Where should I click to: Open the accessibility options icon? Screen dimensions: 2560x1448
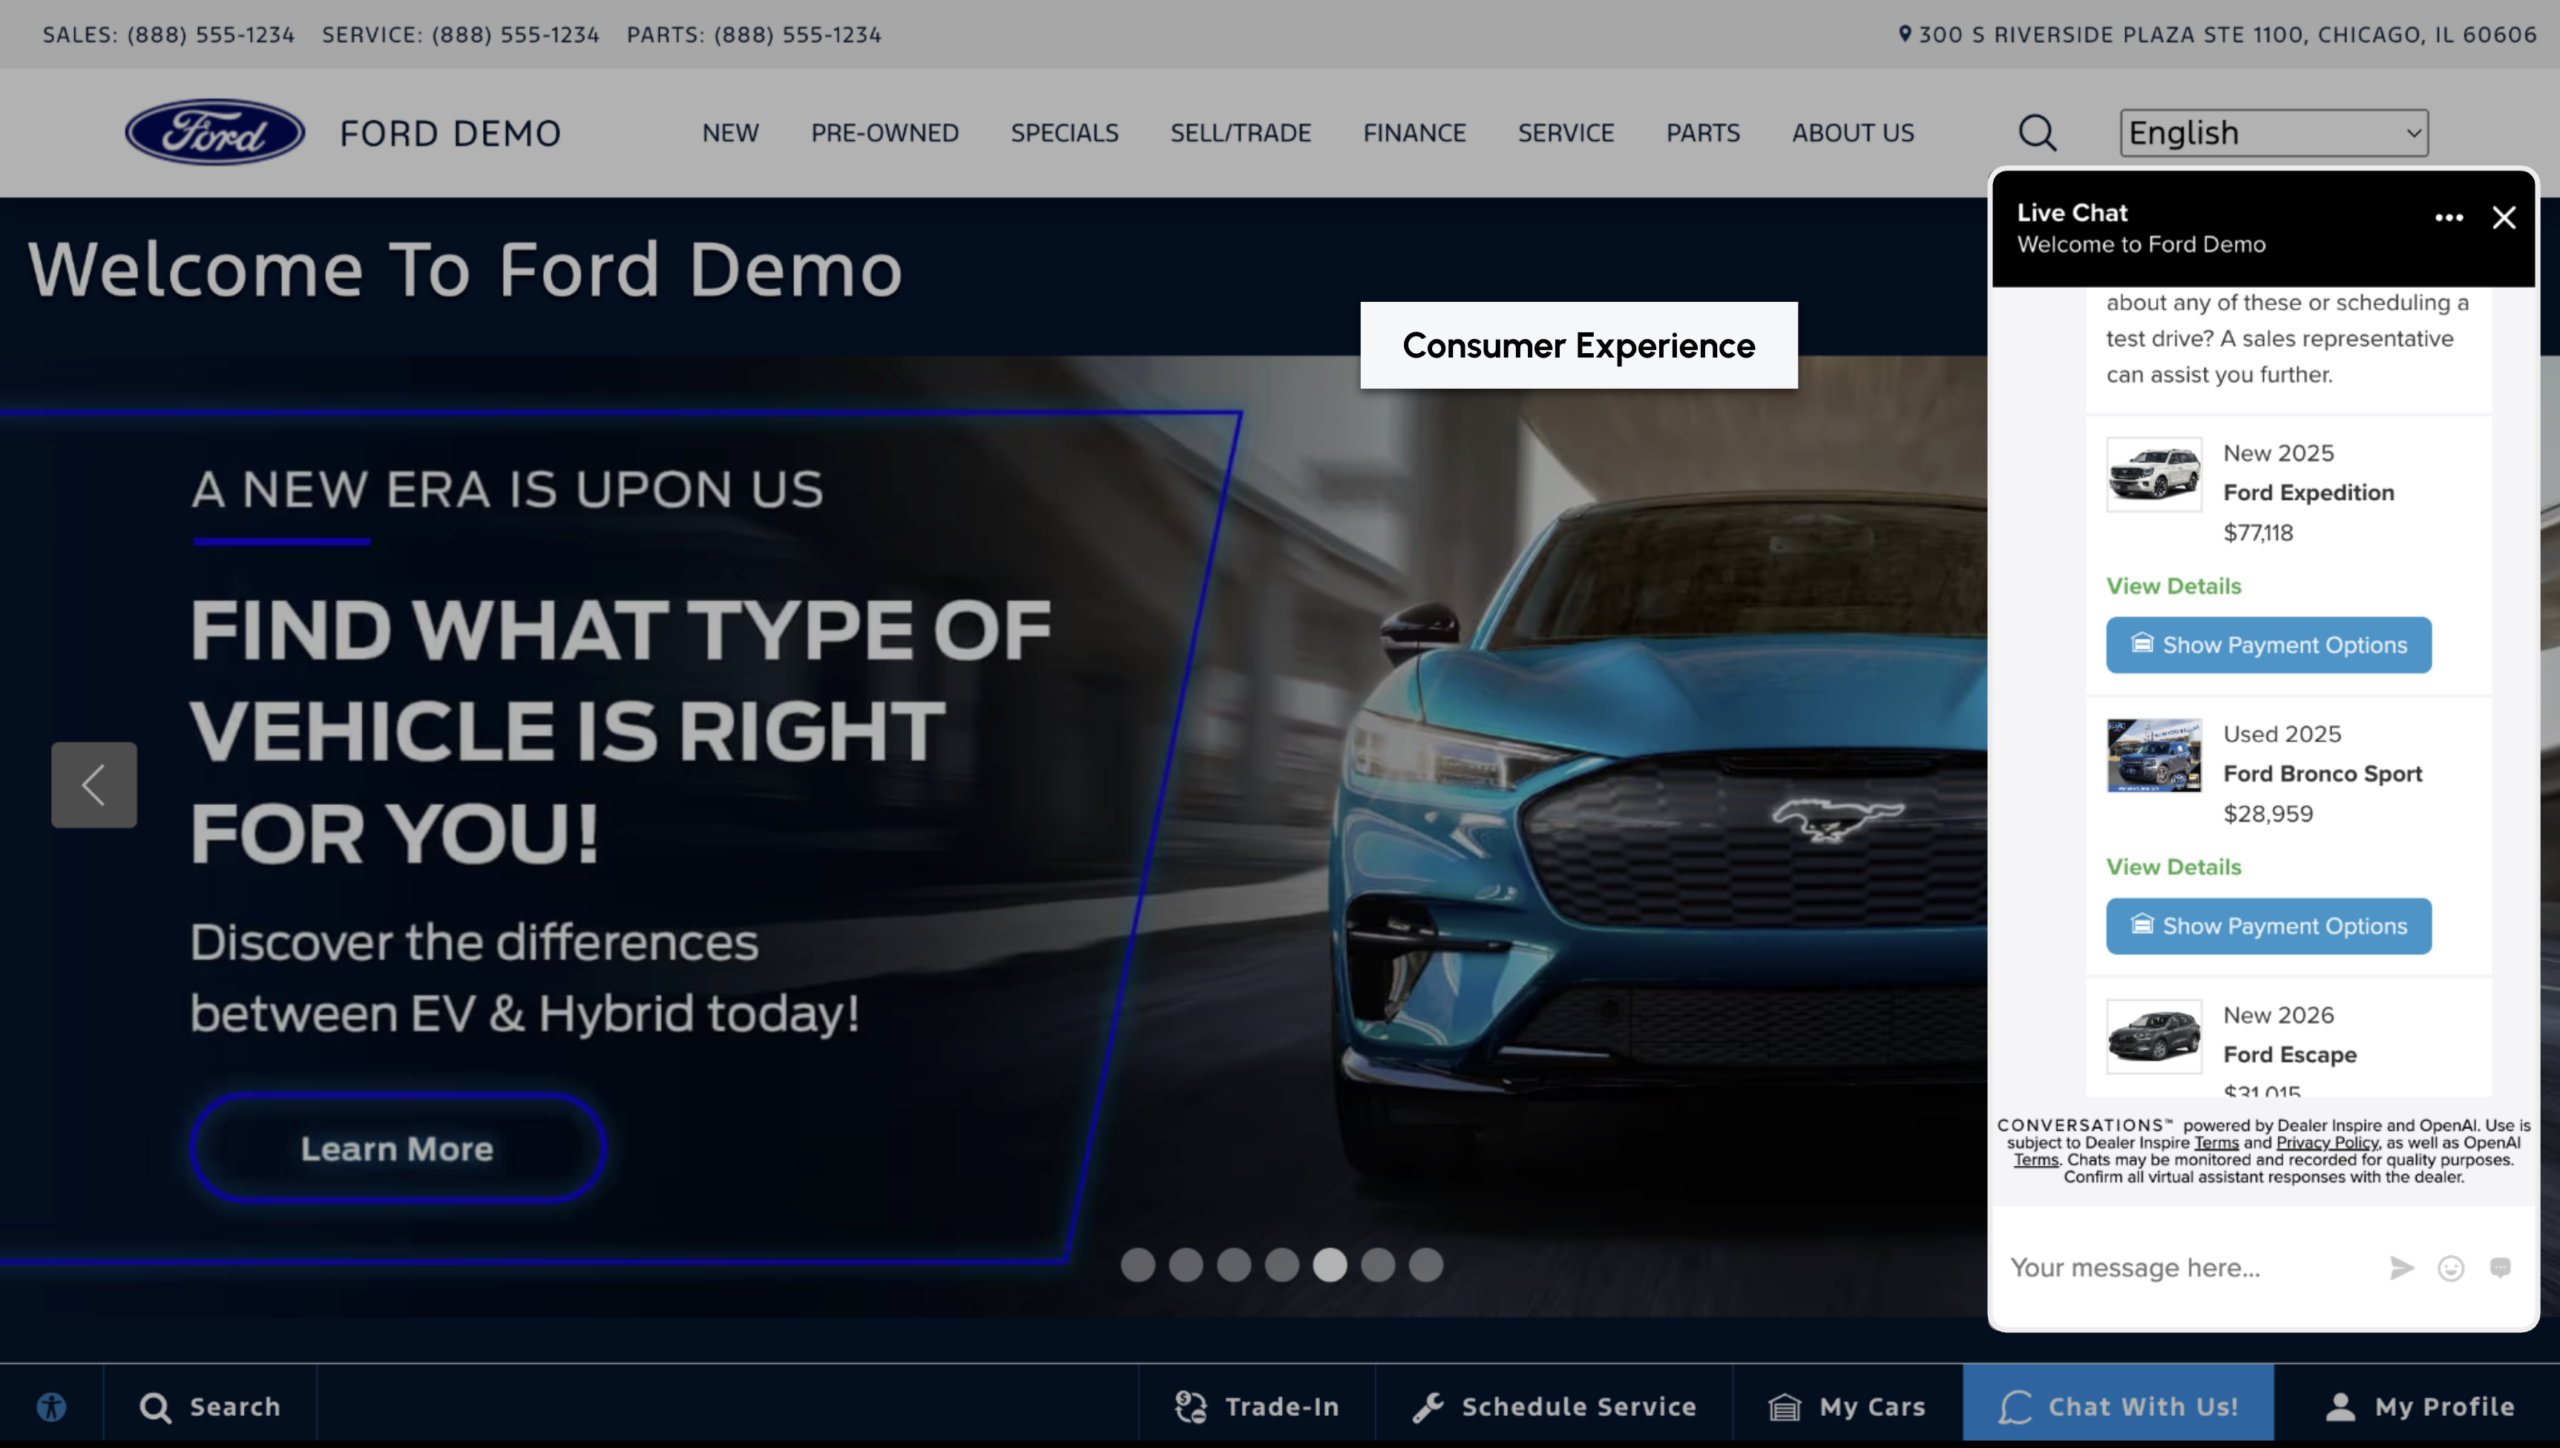[52, 1407]
